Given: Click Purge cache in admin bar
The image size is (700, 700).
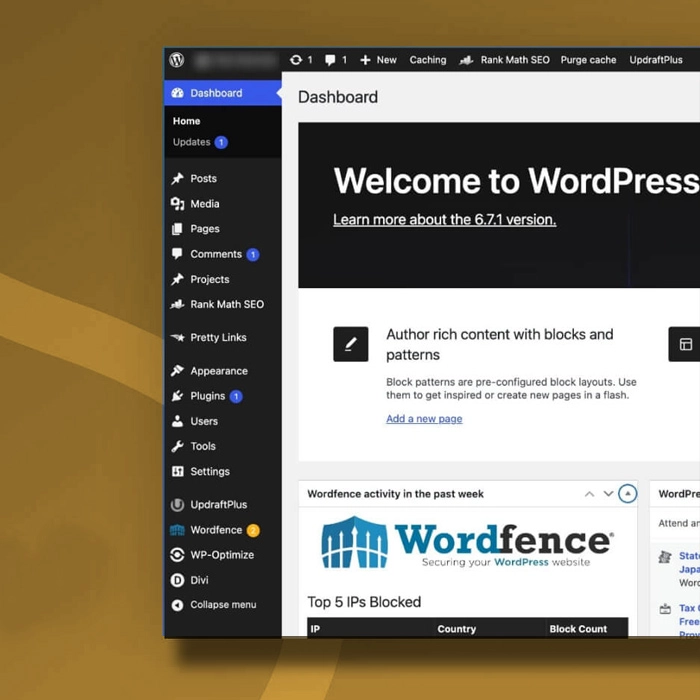Looking at the screenshot, I should point(588,60).
